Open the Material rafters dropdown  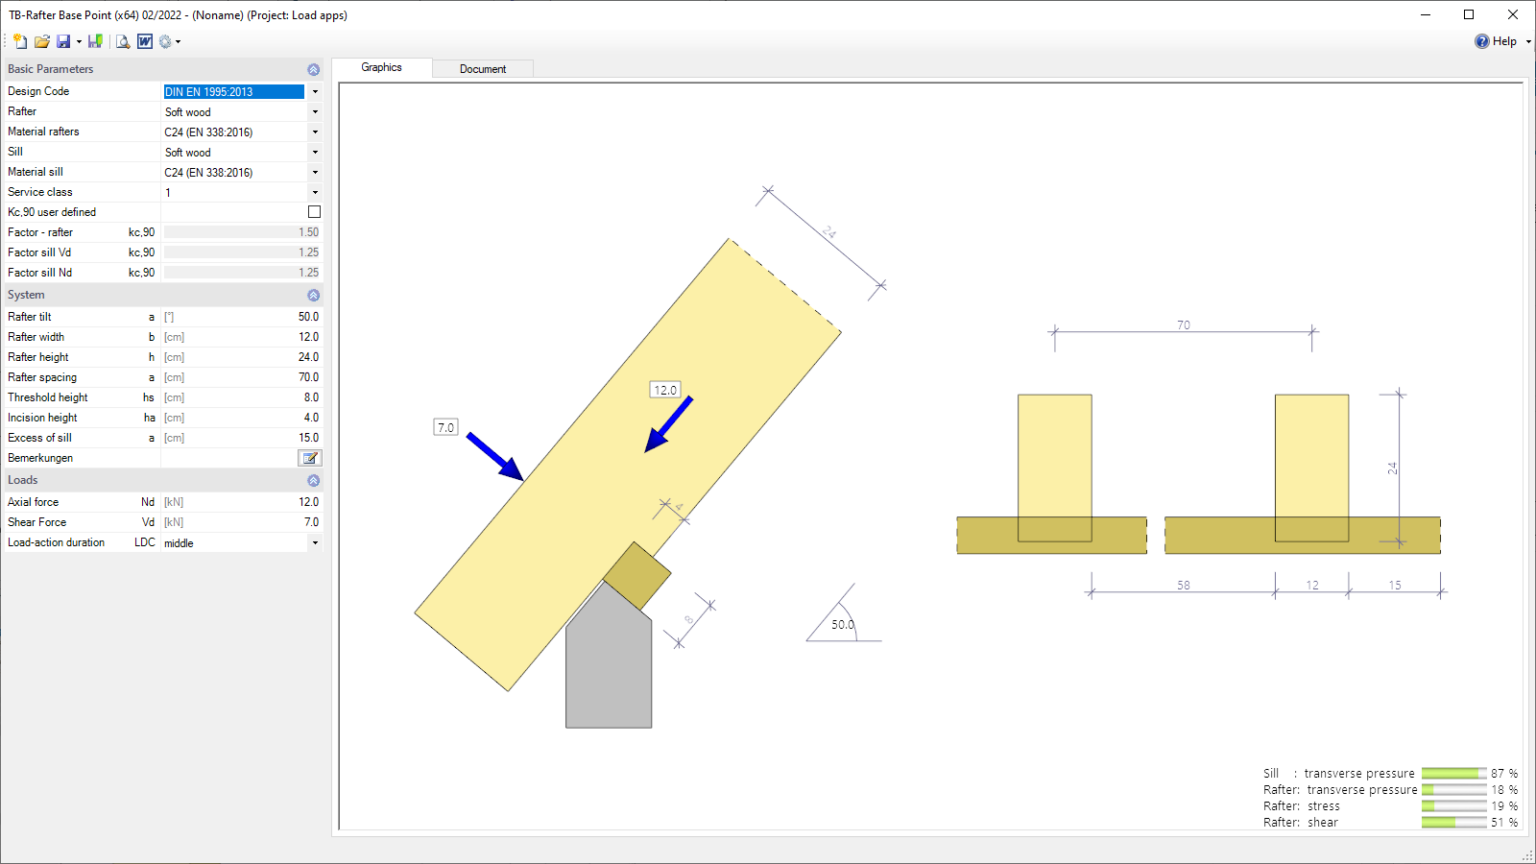315,131
